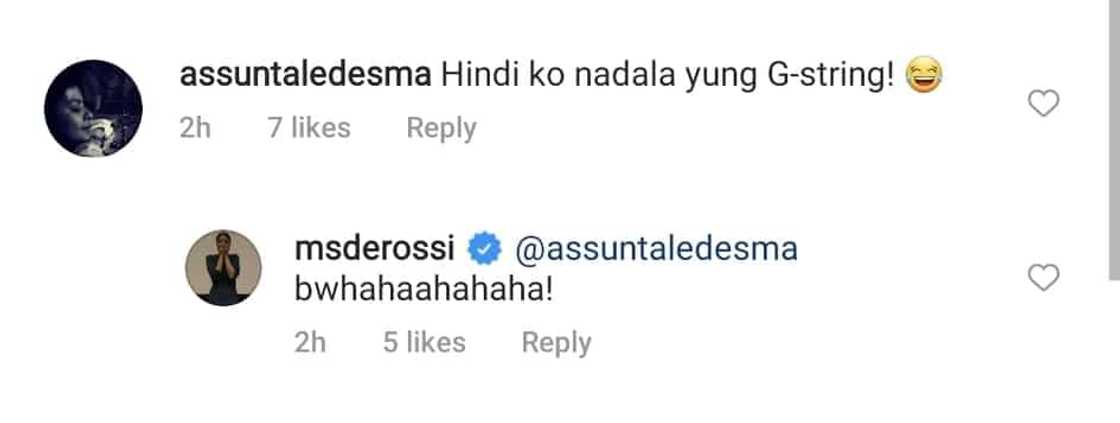Click the @assuntaledesma mention in the reply

[x=655, y=249]
